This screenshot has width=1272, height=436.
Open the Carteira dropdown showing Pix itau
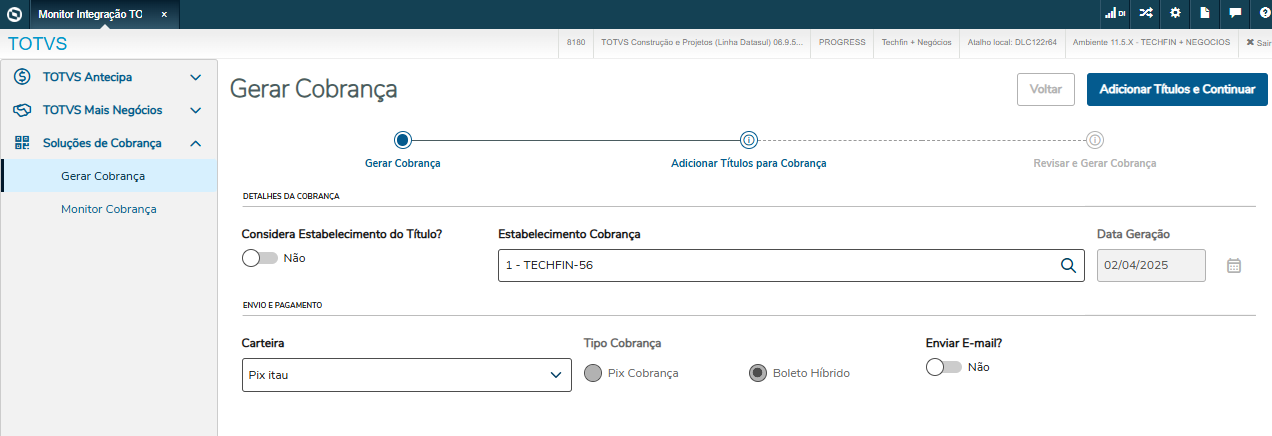pos(407,375)
